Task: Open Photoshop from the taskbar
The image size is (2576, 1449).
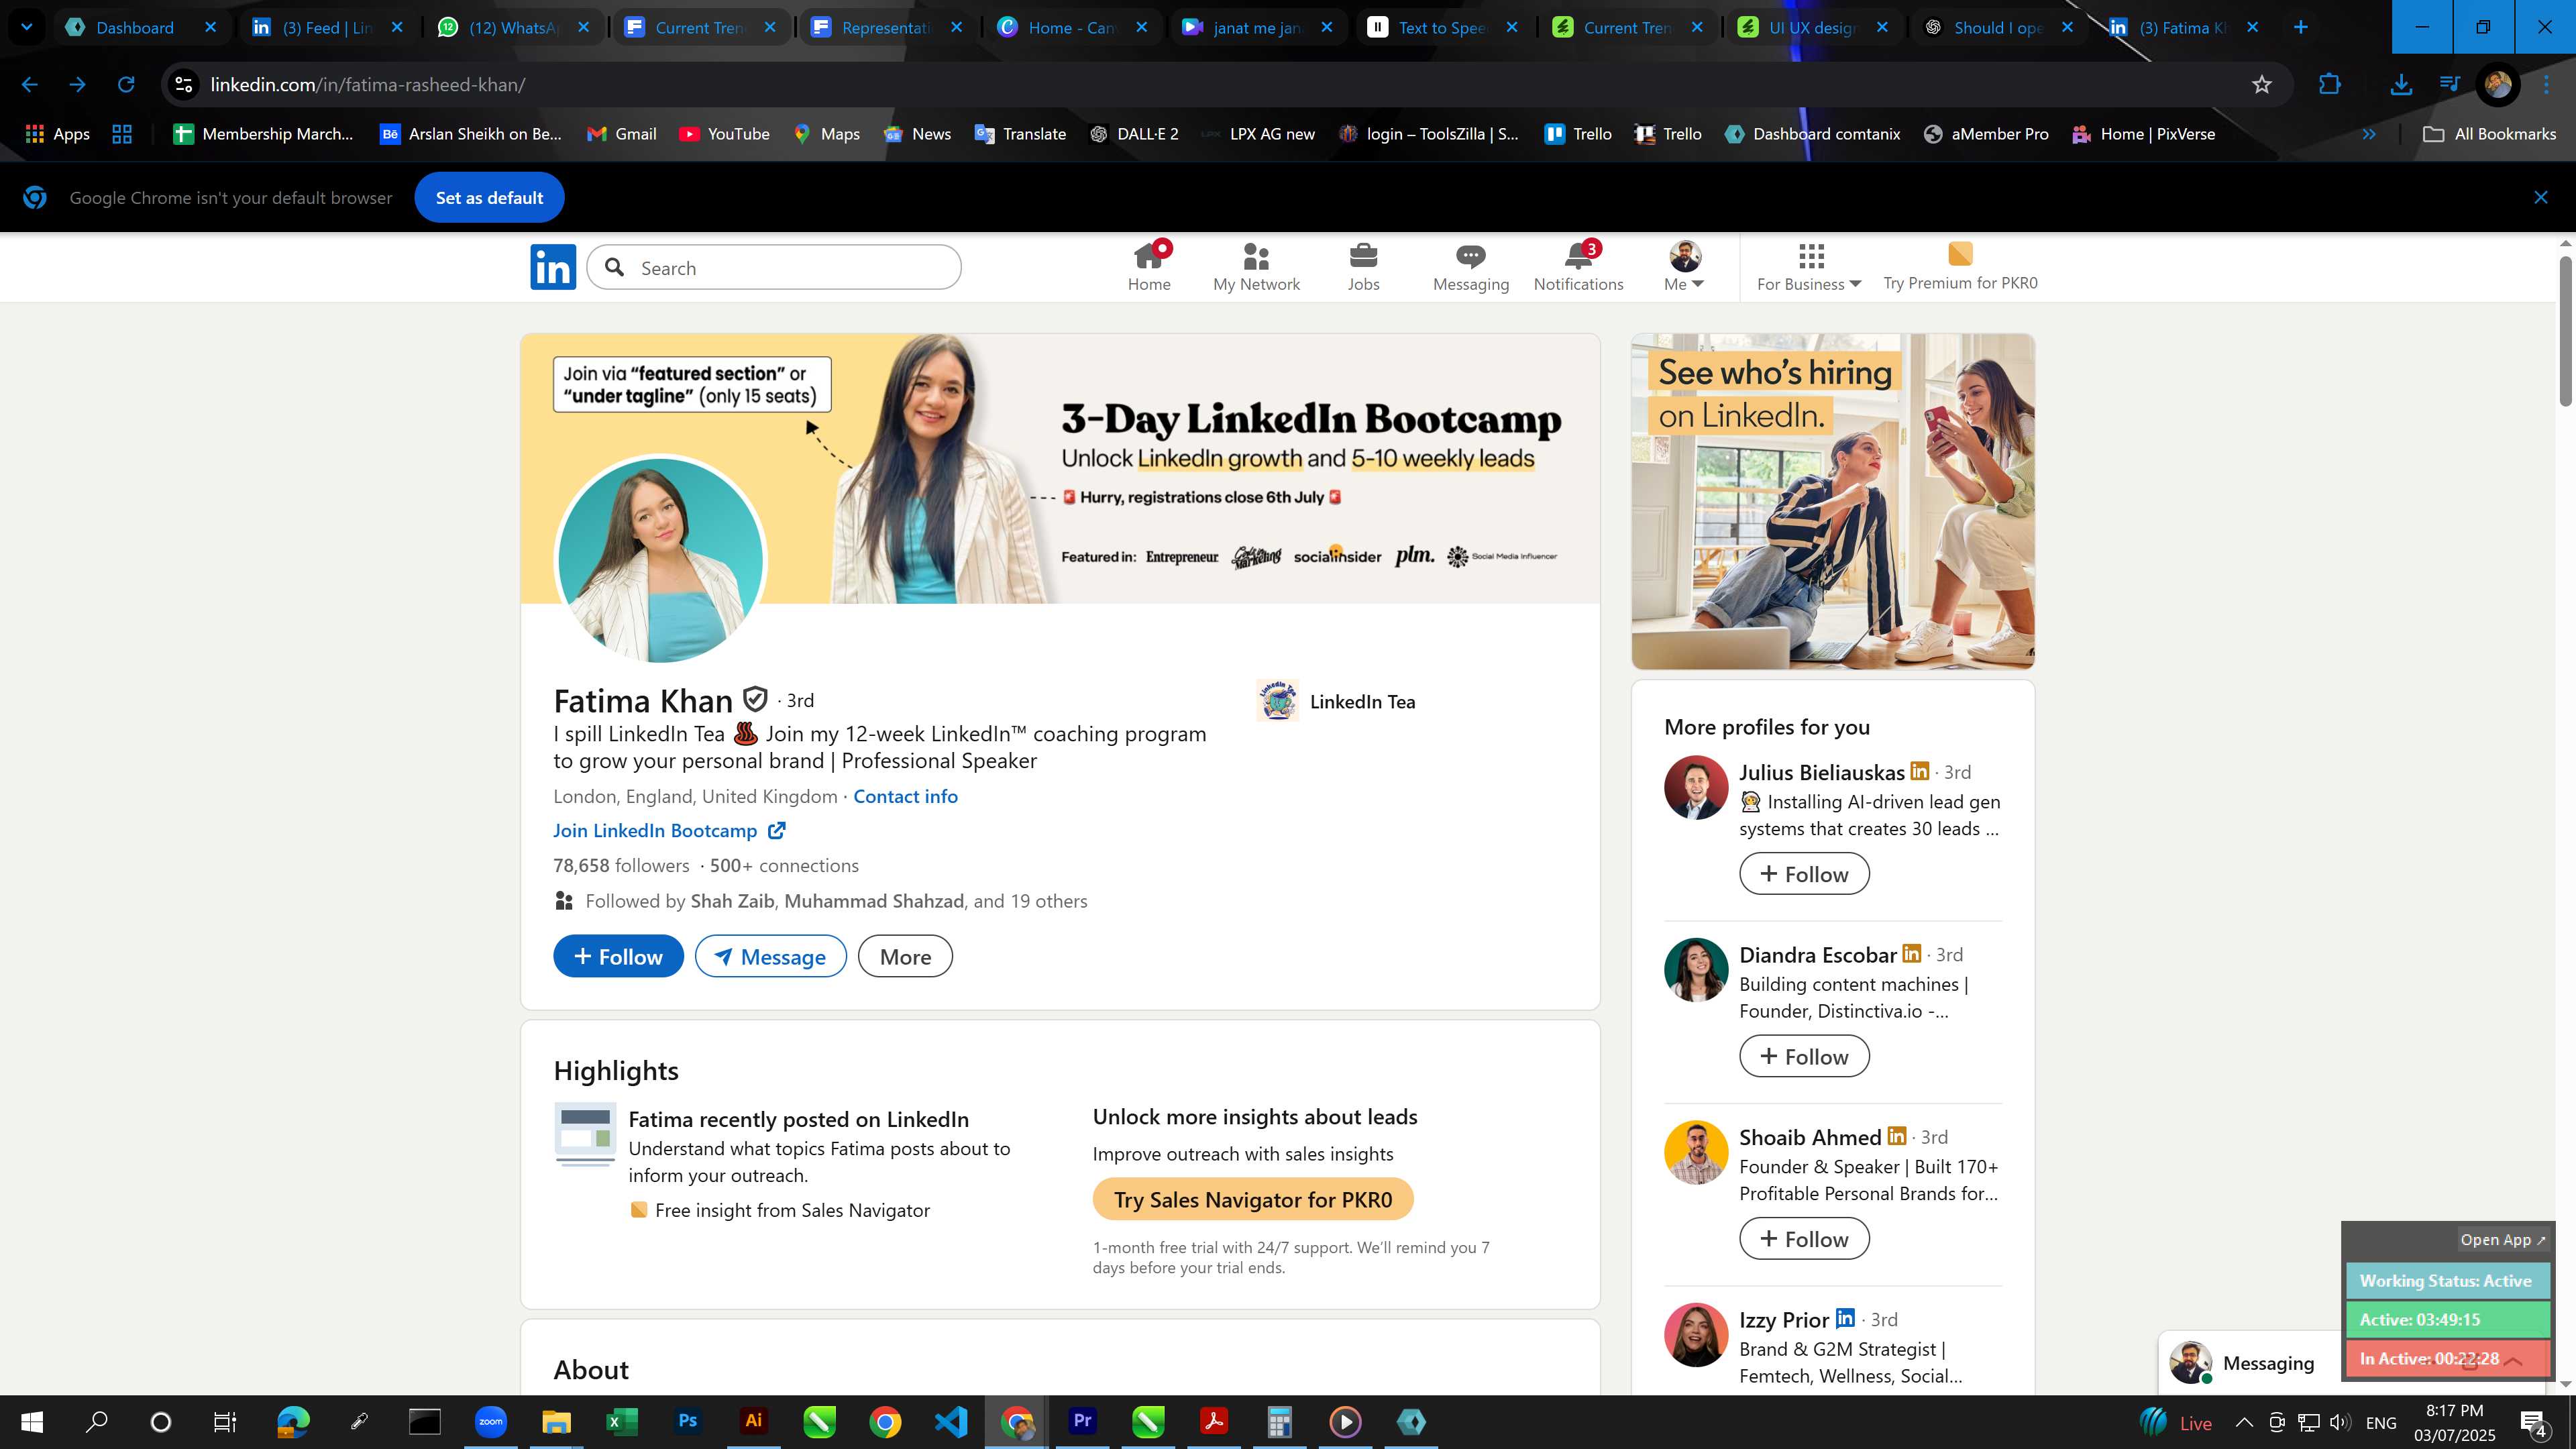Action: (688, 1421)
